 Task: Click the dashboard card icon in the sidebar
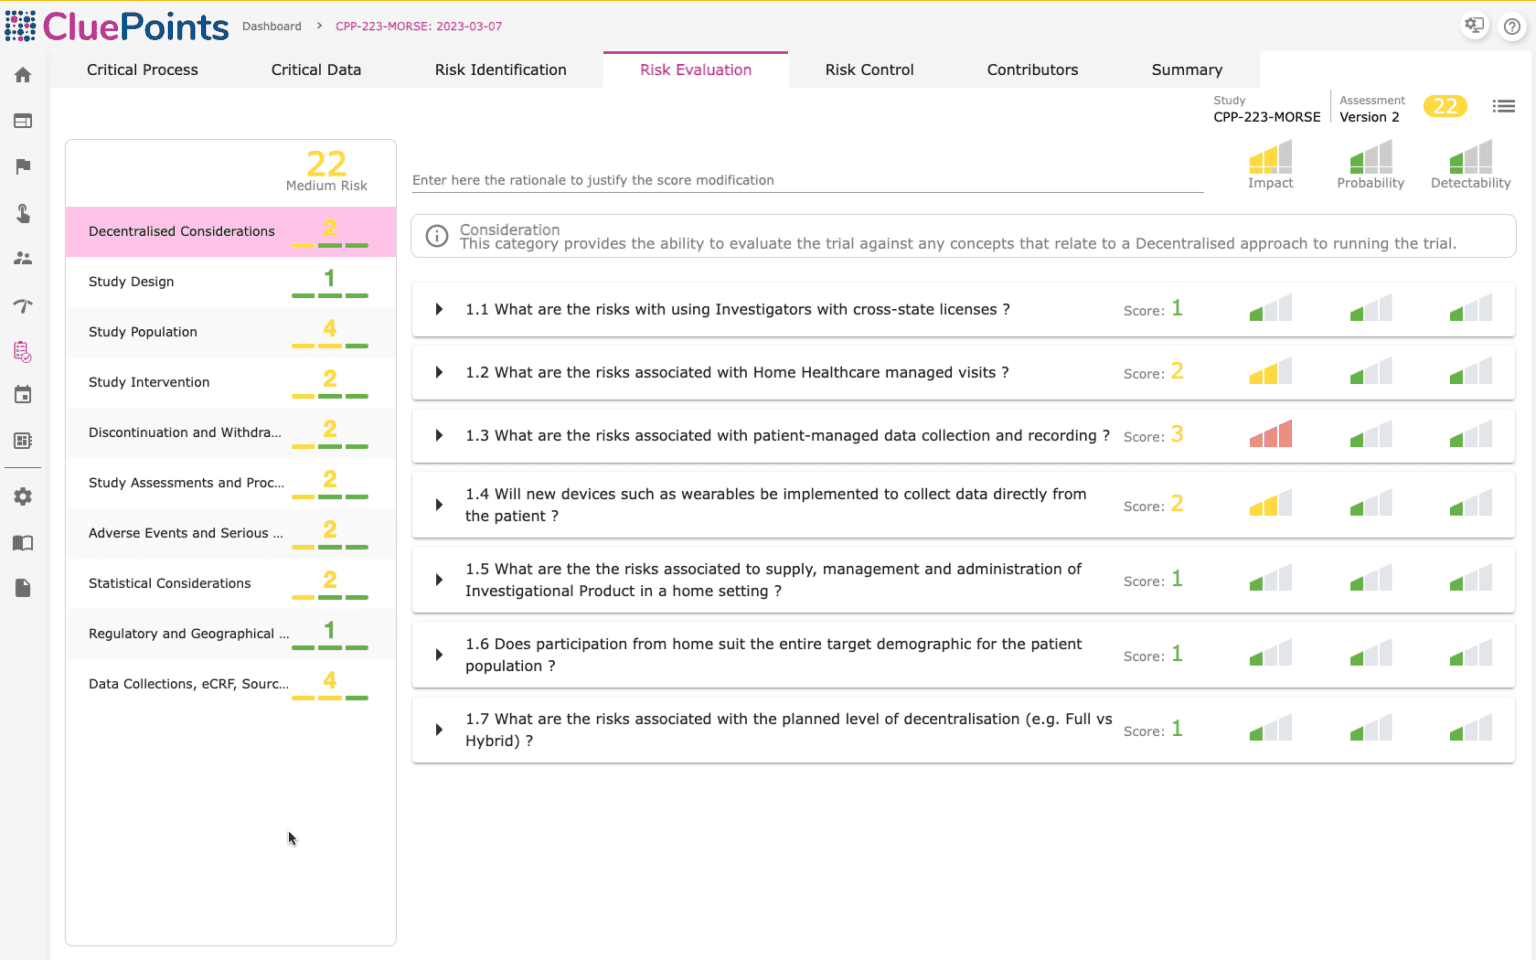23,120
